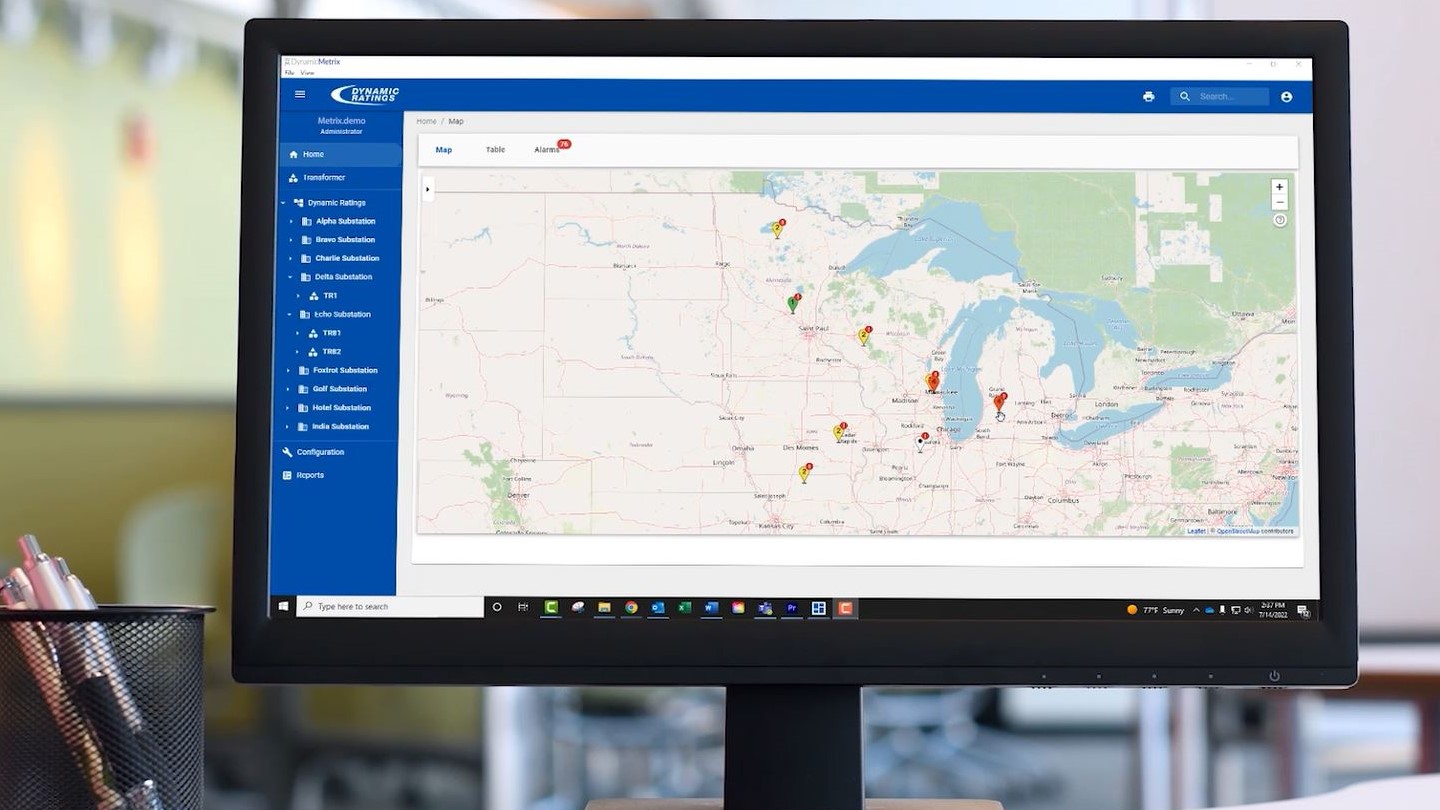The image size is (1440, 810).
Task: Click the Windows taskbar search box
Action: pos(390,607)
